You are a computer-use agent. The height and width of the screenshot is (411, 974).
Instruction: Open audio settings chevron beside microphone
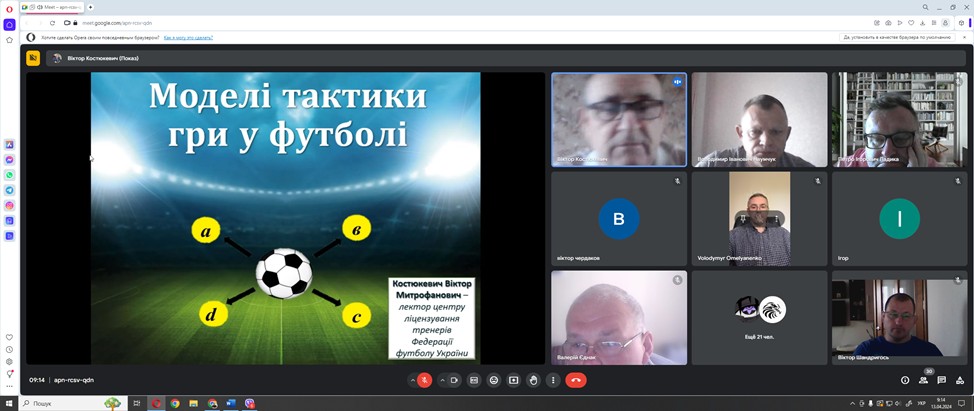[411, 380]
